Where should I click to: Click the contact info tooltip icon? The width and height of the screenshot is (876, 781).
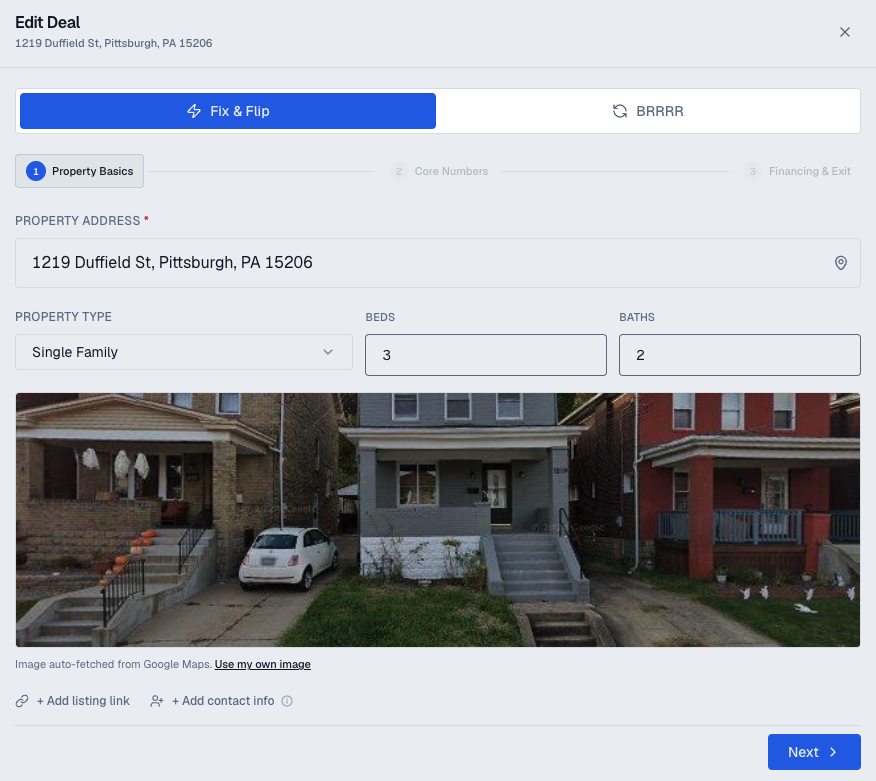(287, 701)
